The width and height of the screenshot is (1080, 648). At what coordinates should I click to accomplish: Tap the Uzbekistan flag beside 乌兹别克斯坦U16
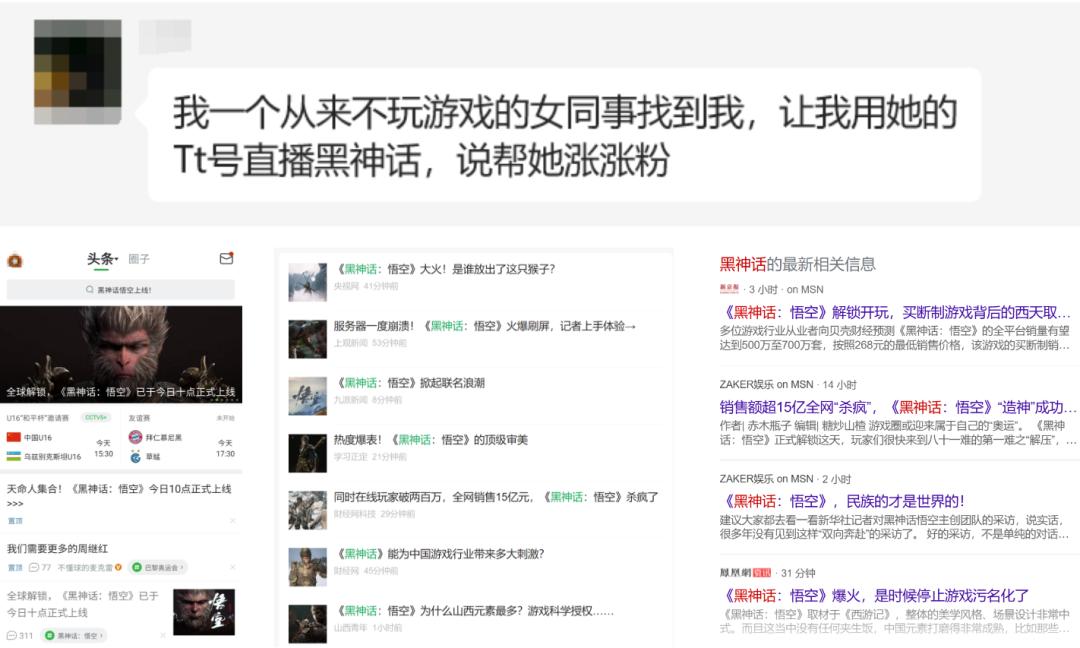point(14,456)
